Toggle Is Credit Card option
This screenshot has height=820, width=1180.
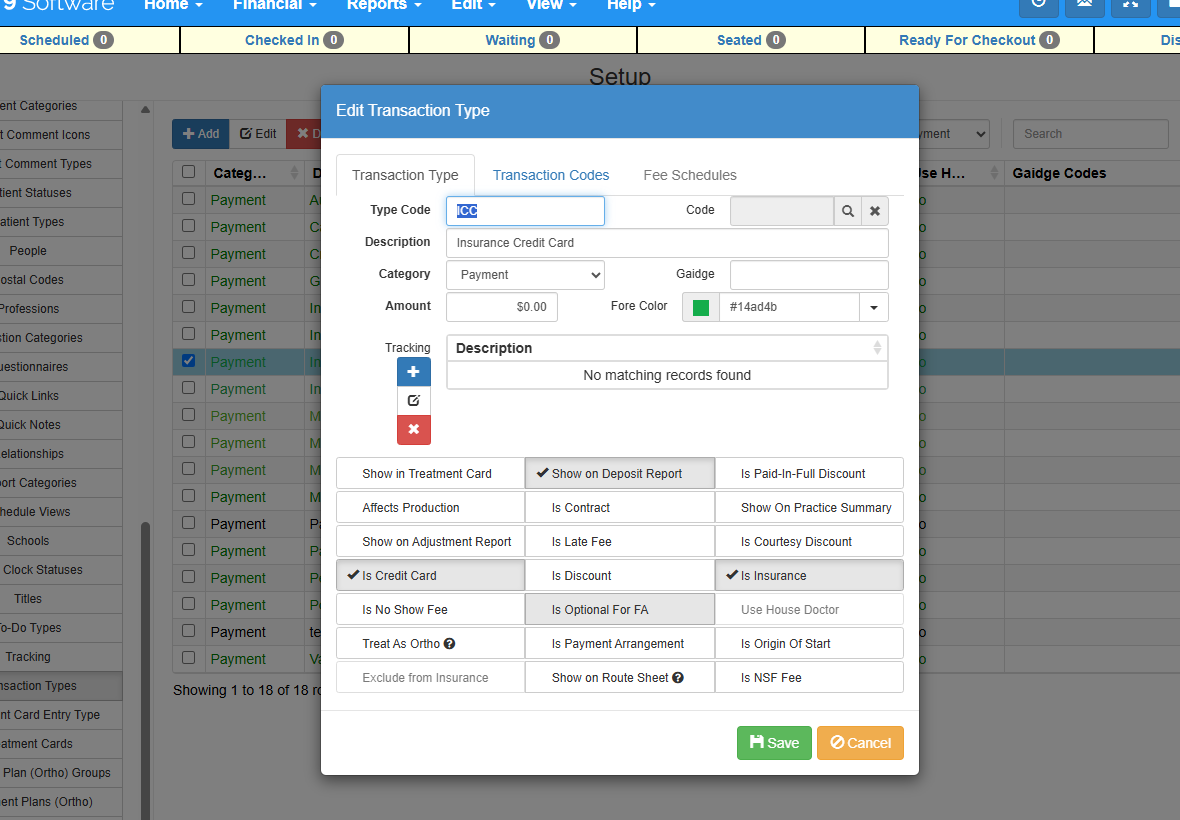pyautogui.click(x=430, y=576)
